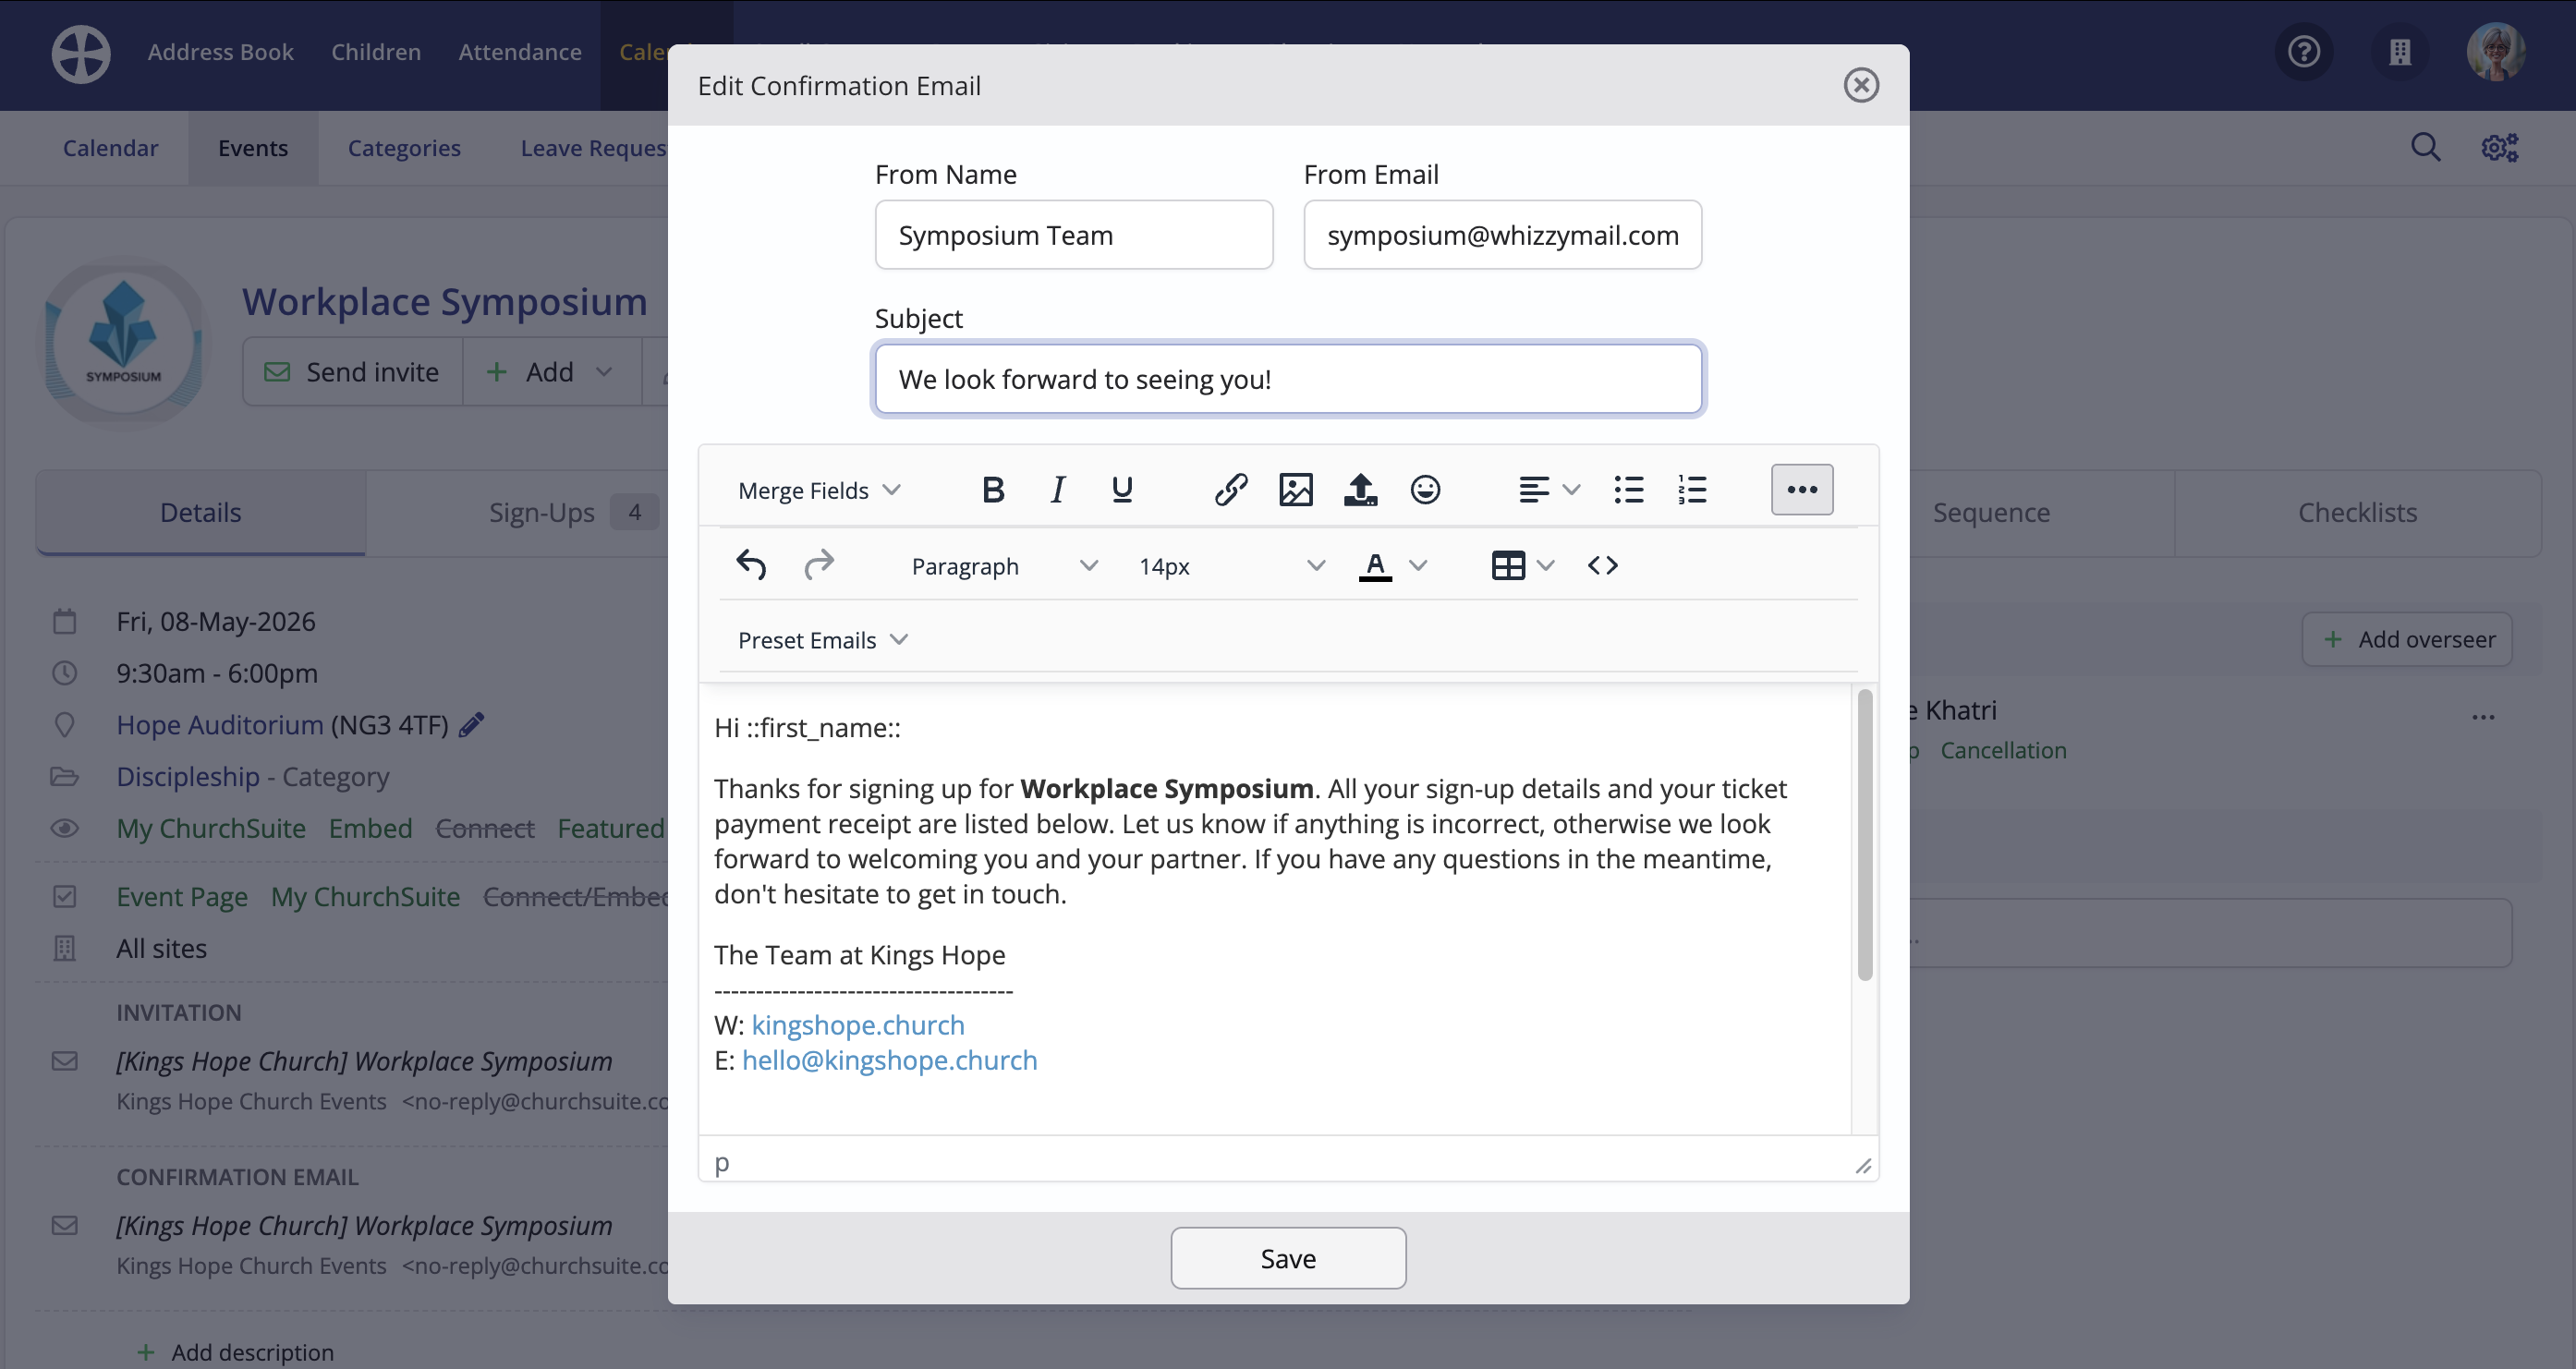2576x1369 pixels.
Task: Click the hello@kingshope.church email link
Action: 889,1060
